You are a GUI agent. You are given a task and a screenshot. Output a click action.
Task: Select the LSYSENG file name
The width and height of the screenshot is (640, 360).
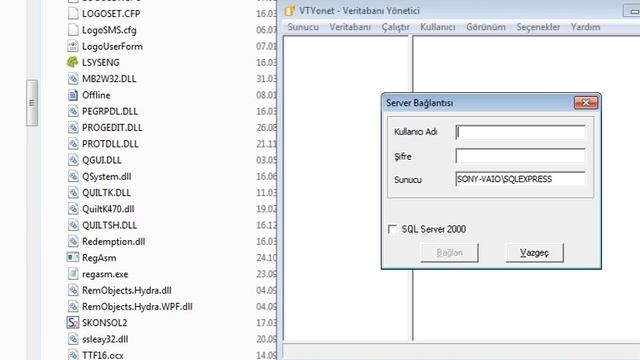pos(101,62)
